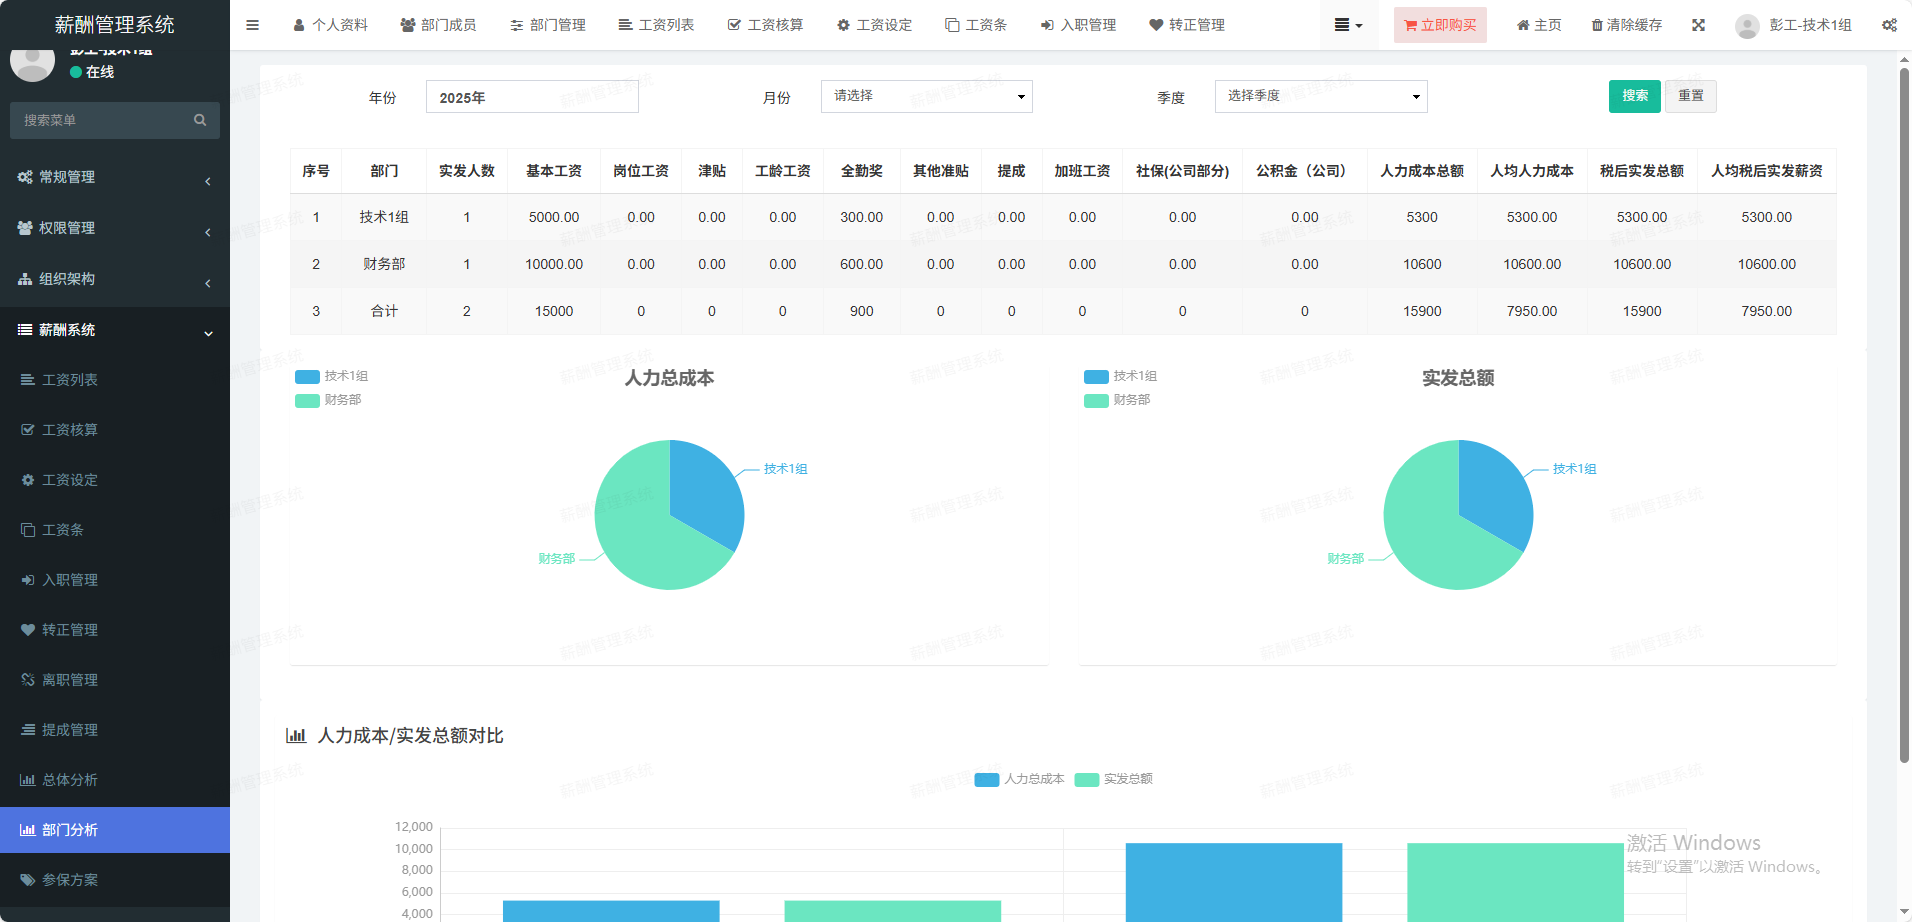Open the 月份 dropdown

(x=926, y=97)
